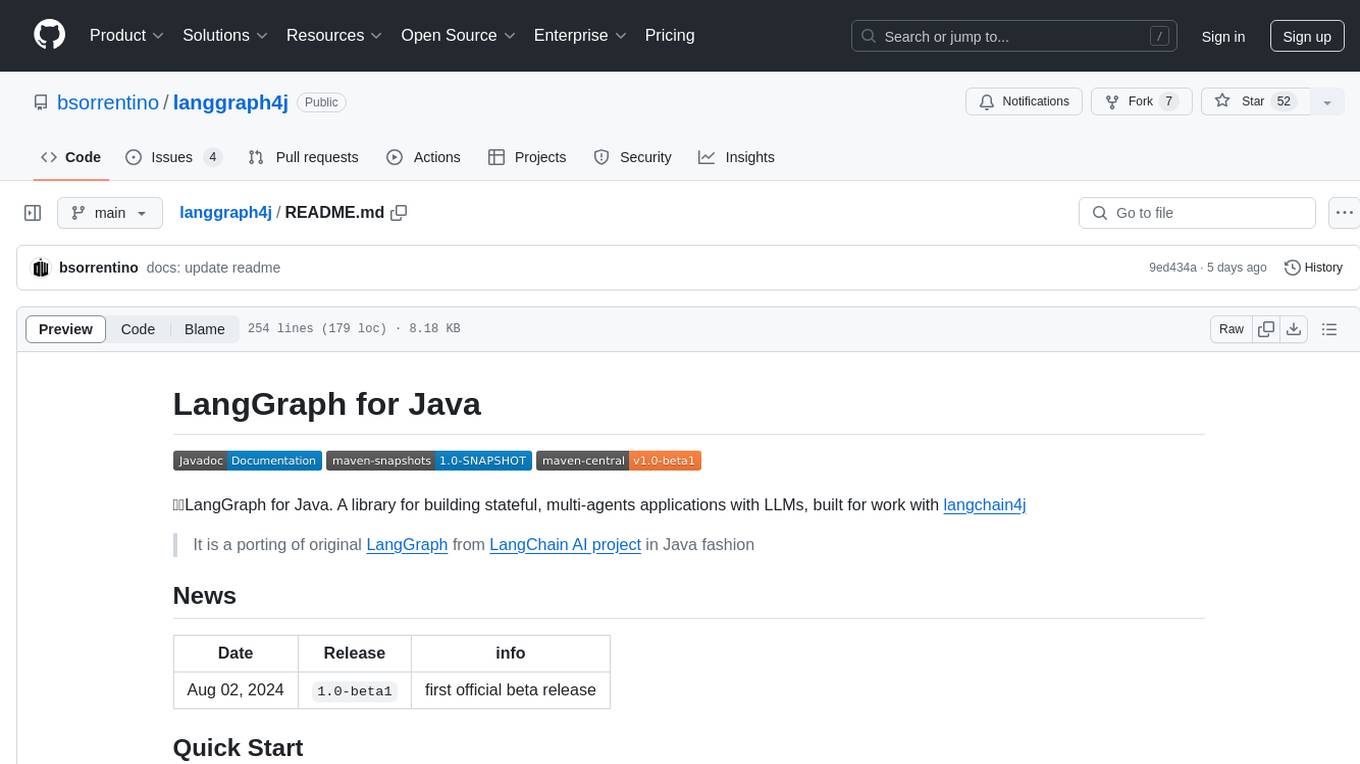Open the Insights tab
The width and height of the screenshot is (1360, 764).
click(x=736, y=157)
